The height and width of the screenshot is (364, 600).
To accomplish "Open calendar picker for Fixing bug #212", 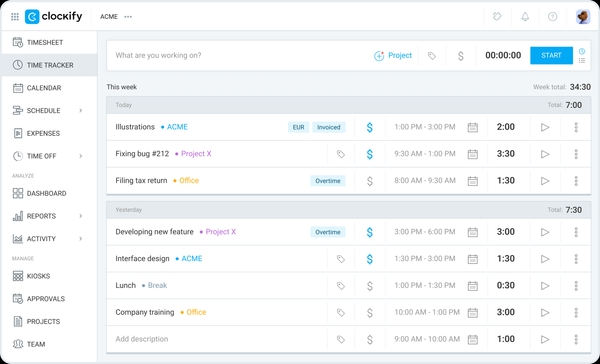I will click(473, 154).
